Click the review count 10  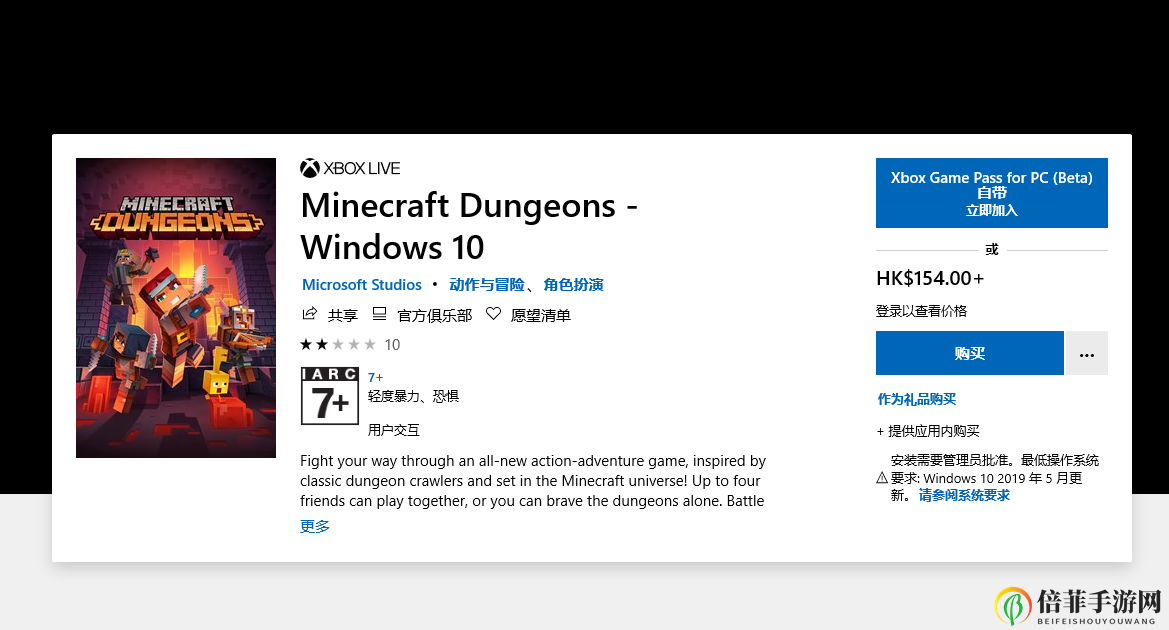tap(392, 345)
